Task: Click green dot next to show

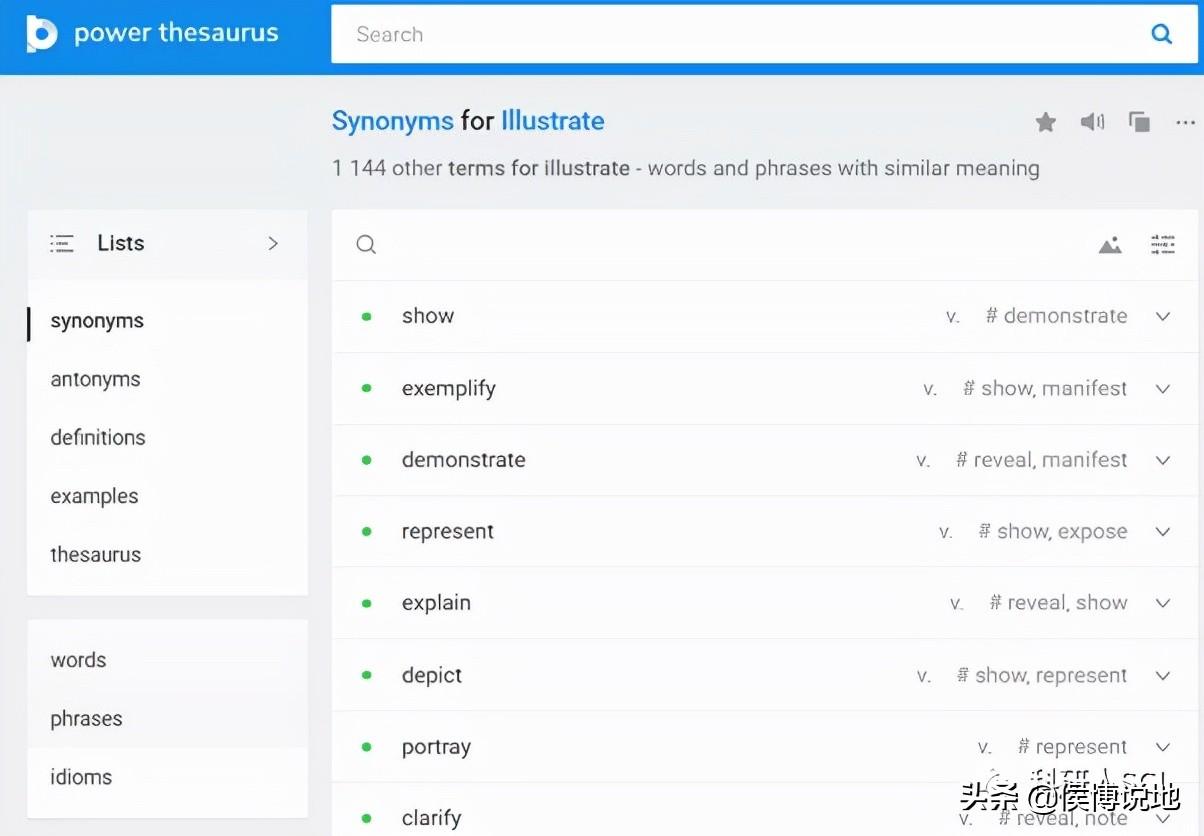Action: [x=366, y=316]
